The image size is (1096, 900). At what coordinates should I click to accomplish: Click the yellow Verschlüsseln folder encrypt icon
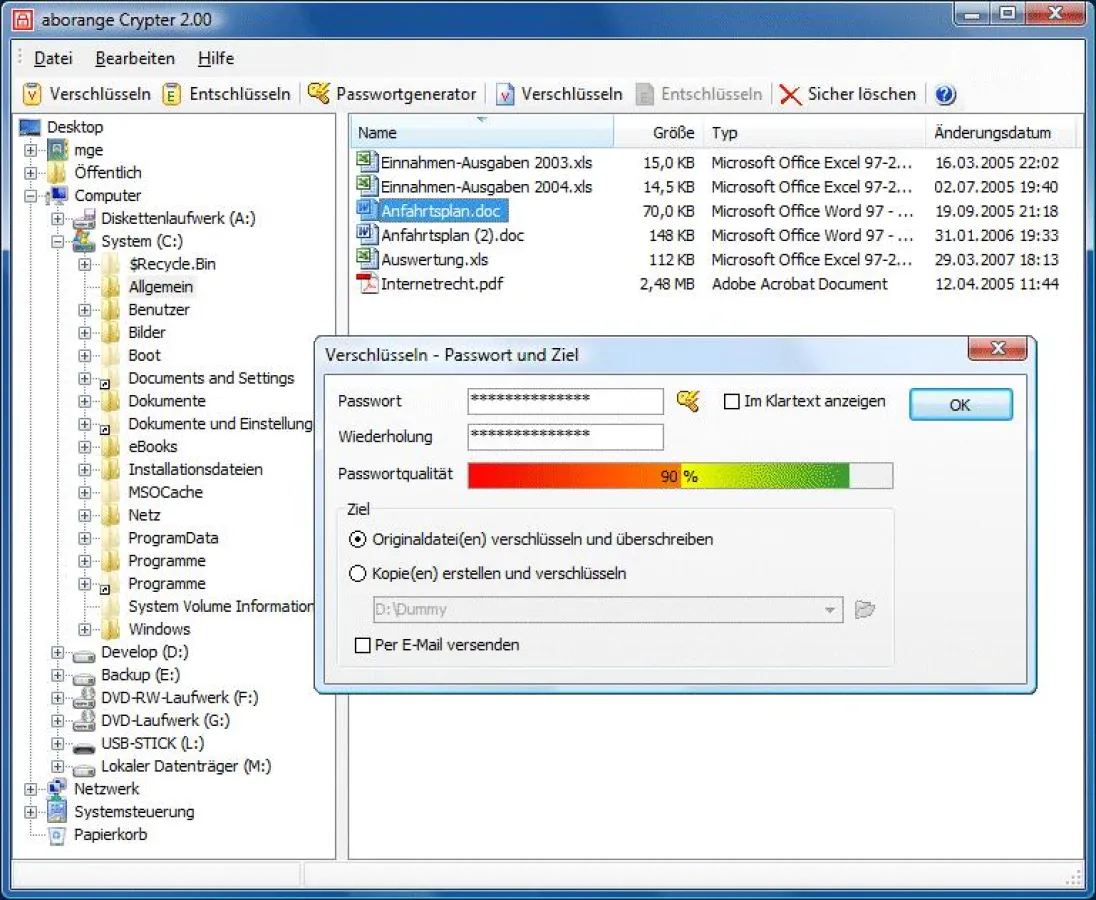coord(32,94)
